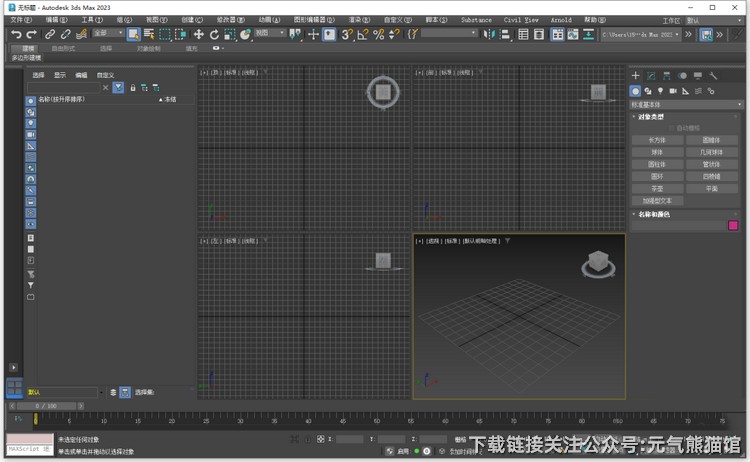
Task: Click the 茶壶 teapot button
Action: point(657,188)
